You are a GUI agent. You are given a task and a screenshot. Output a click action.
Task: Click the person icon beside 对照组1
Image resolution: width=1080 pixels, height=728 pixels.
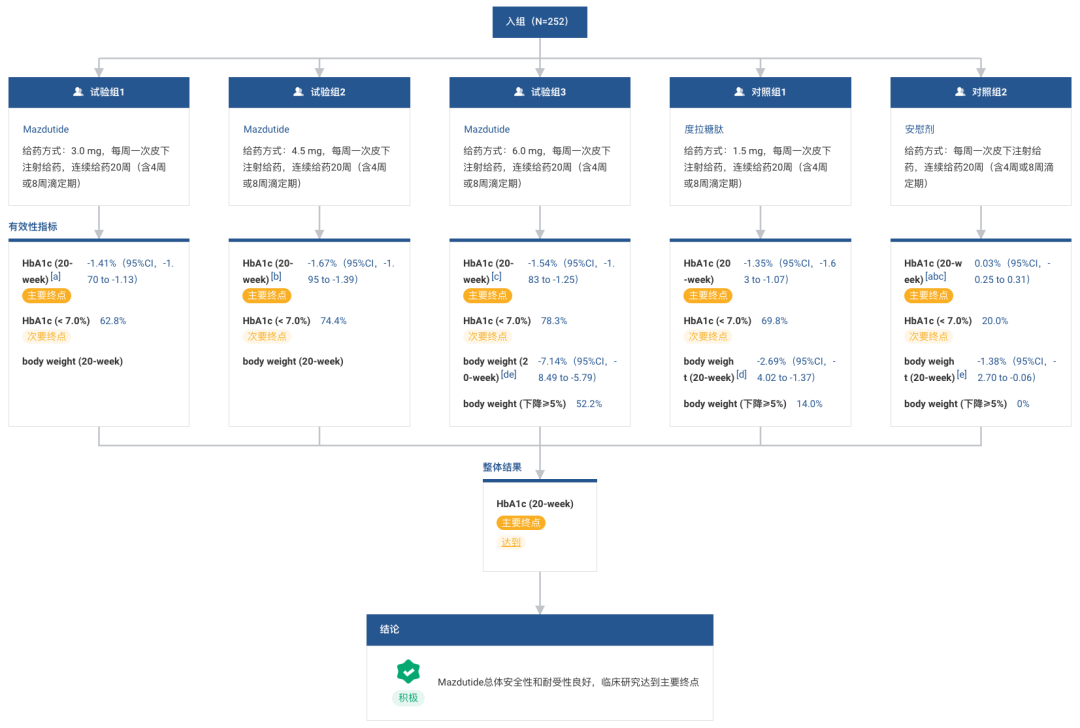(x=740, y=92)
